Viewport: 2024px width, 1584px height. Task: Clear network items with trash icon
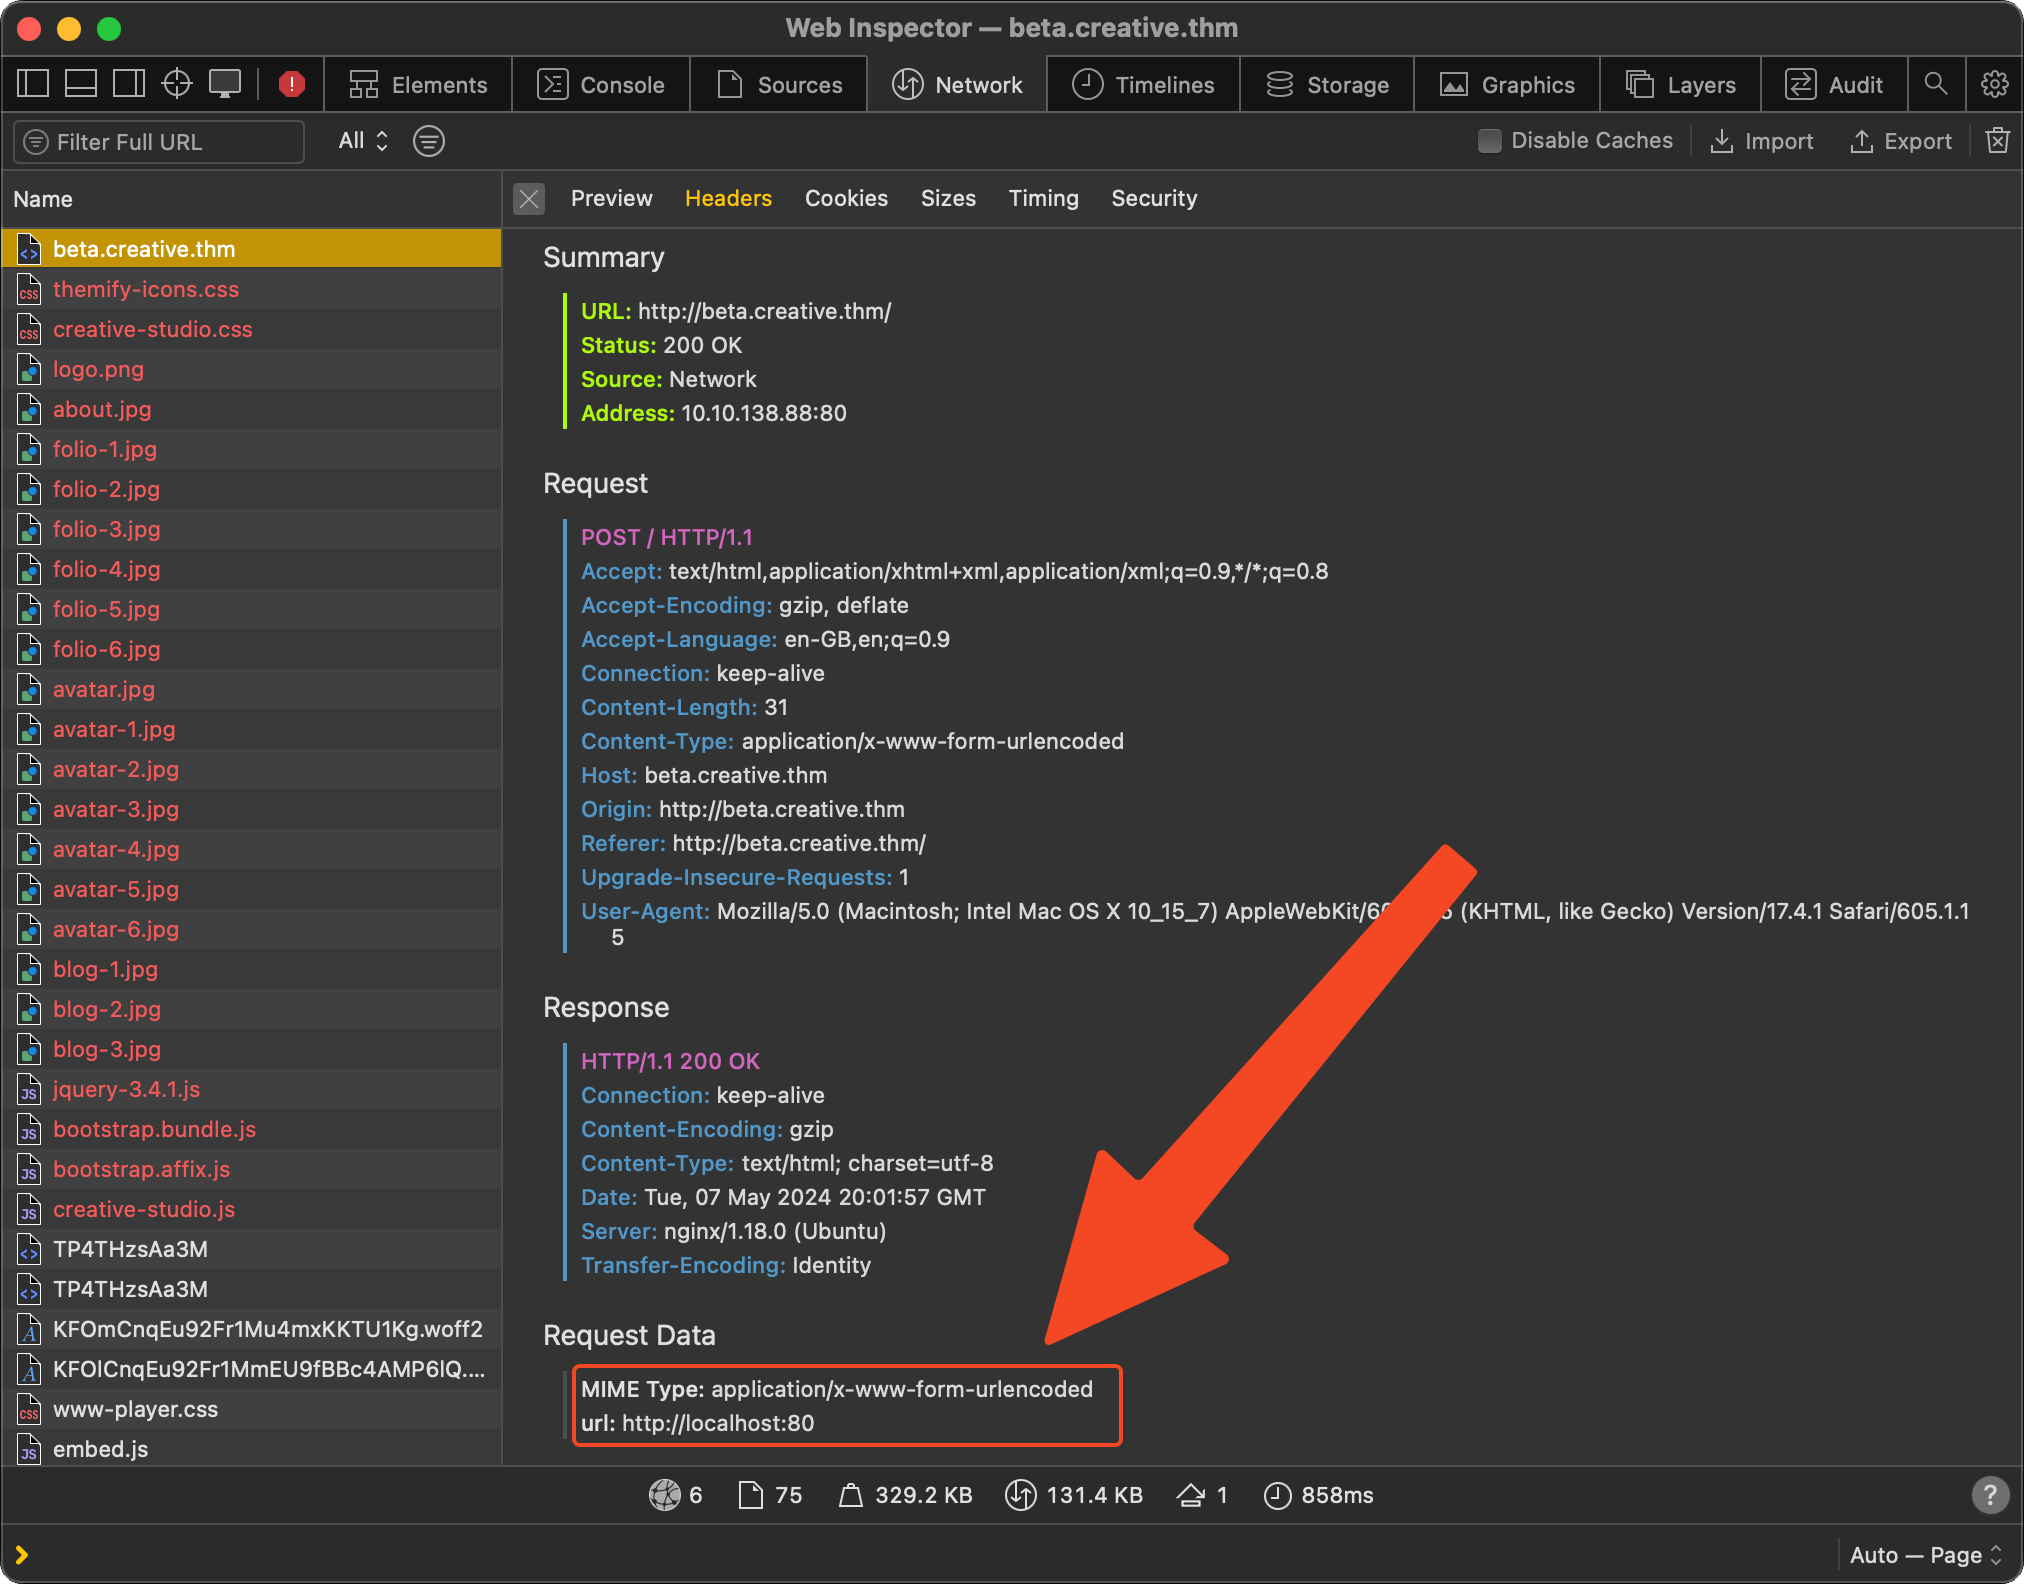pos(1997,141)
